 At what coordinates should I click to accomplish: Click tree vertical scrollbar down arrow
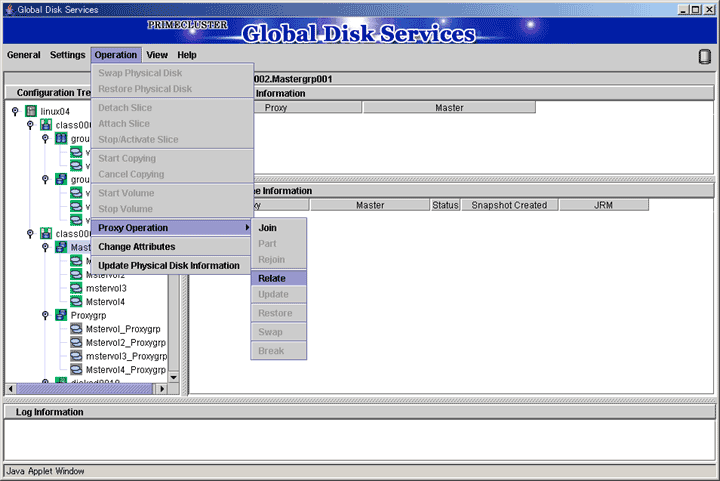(174, 377)
